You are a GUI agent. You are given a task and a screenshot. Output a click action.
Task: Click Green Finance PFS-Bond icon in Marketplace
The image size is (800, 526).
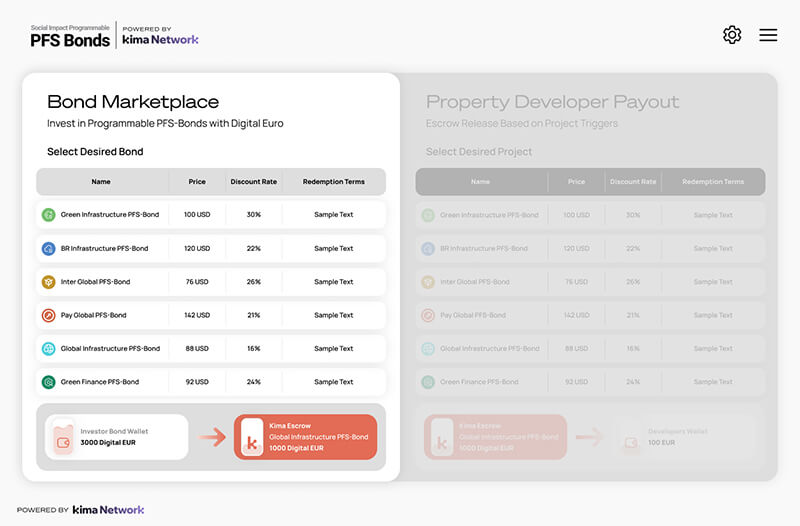tap(48, 382)
